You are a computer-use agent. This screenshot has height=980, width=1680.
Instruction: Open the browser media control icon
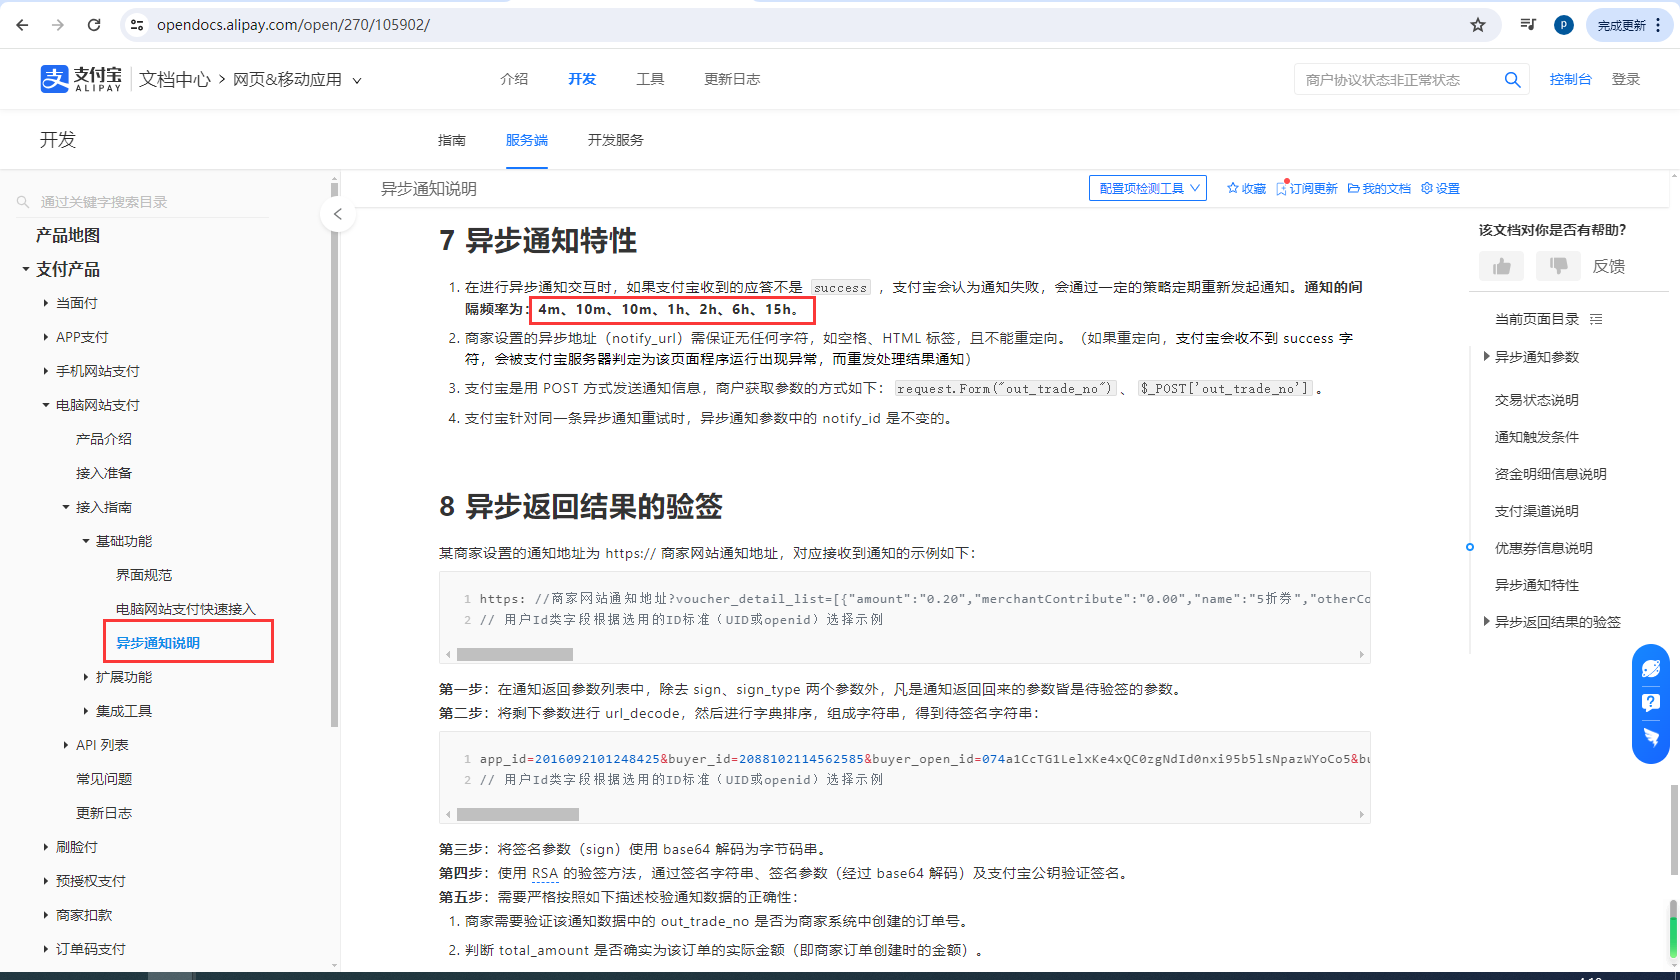pyautogui.click(x=1528, y=25)
